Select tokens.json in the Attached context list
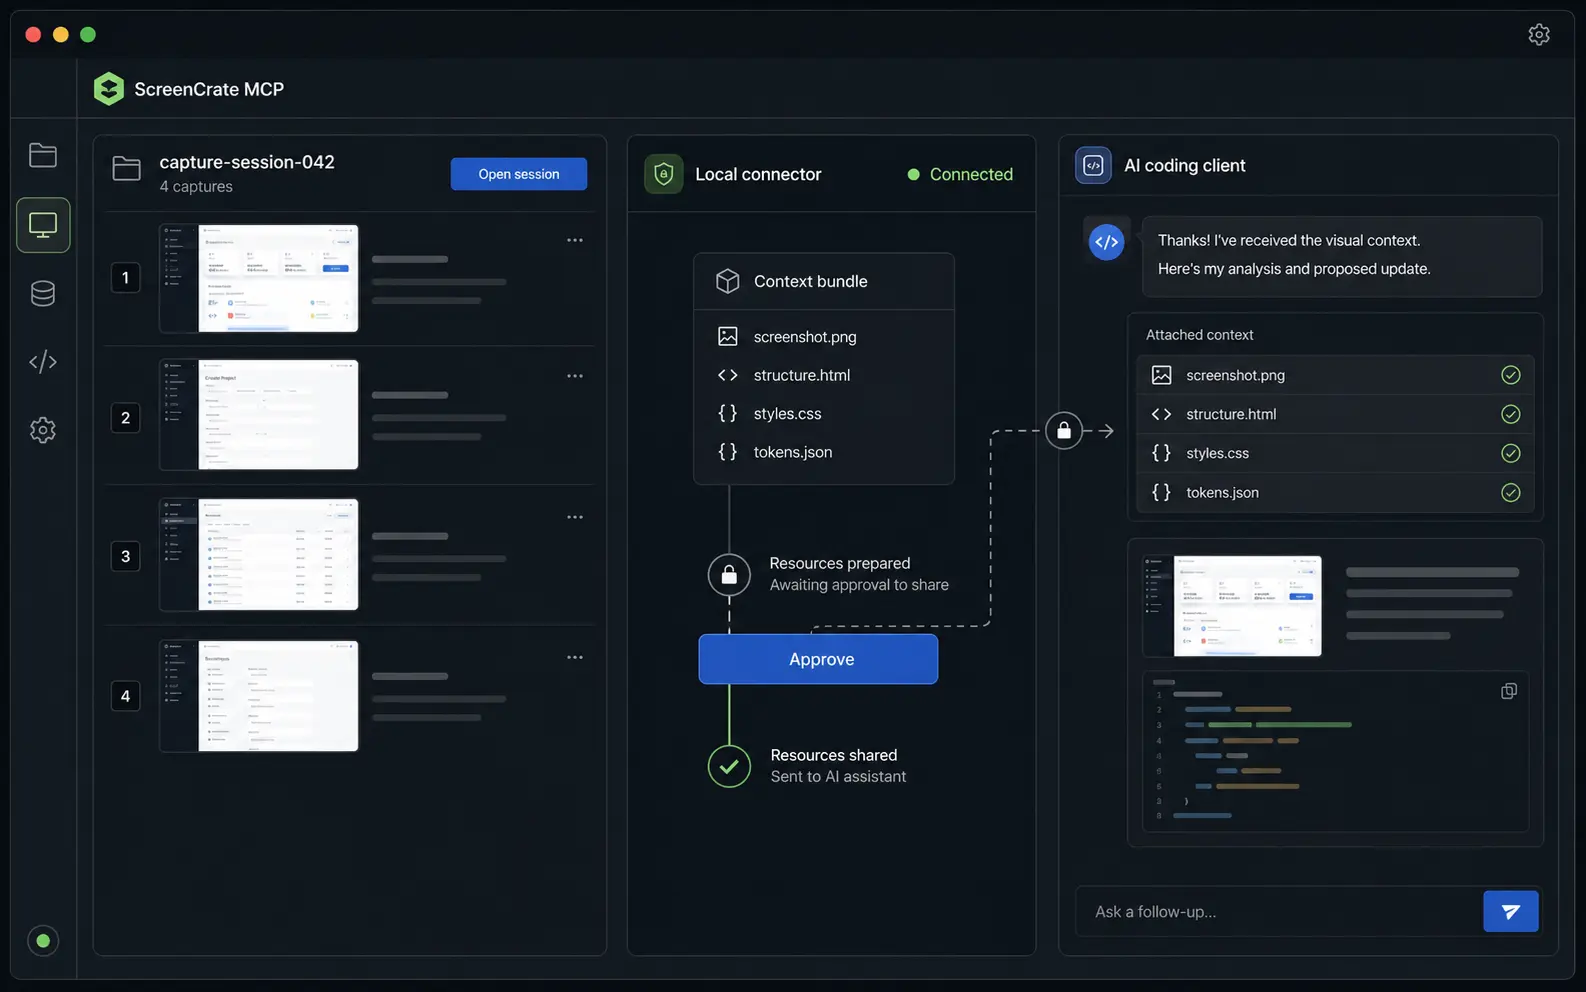1586x992 pixels. (1336, 492)
